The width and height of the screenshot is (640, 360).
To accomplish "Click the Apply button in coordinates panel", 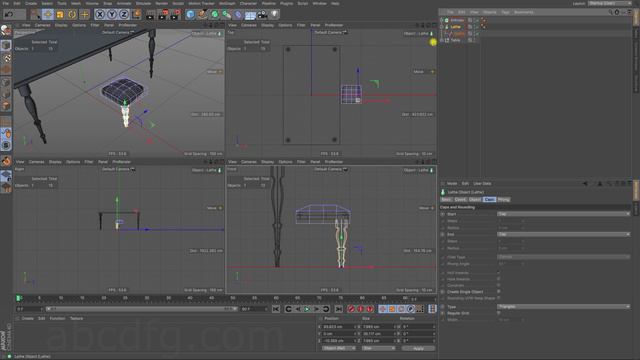I will (418, 348).
